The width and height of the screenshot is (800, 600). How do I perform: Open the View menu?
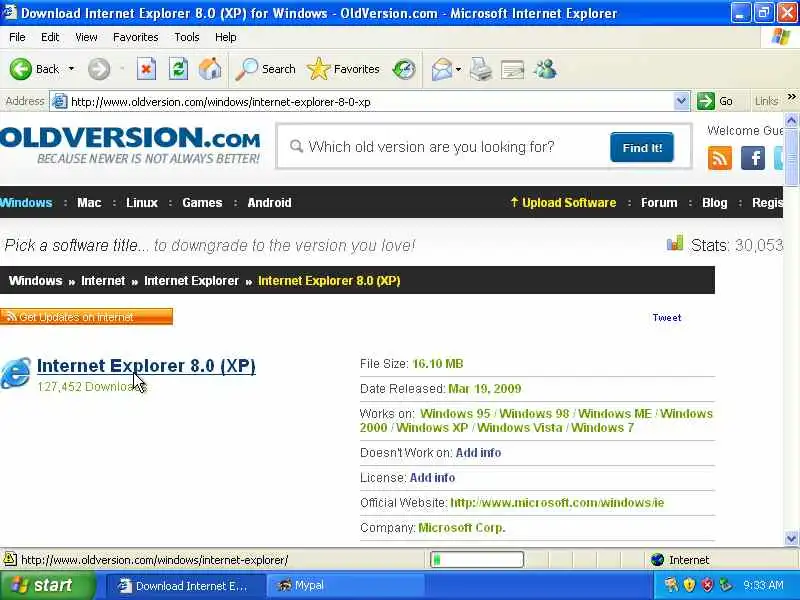pyautogui.click(x=86, y=37)
